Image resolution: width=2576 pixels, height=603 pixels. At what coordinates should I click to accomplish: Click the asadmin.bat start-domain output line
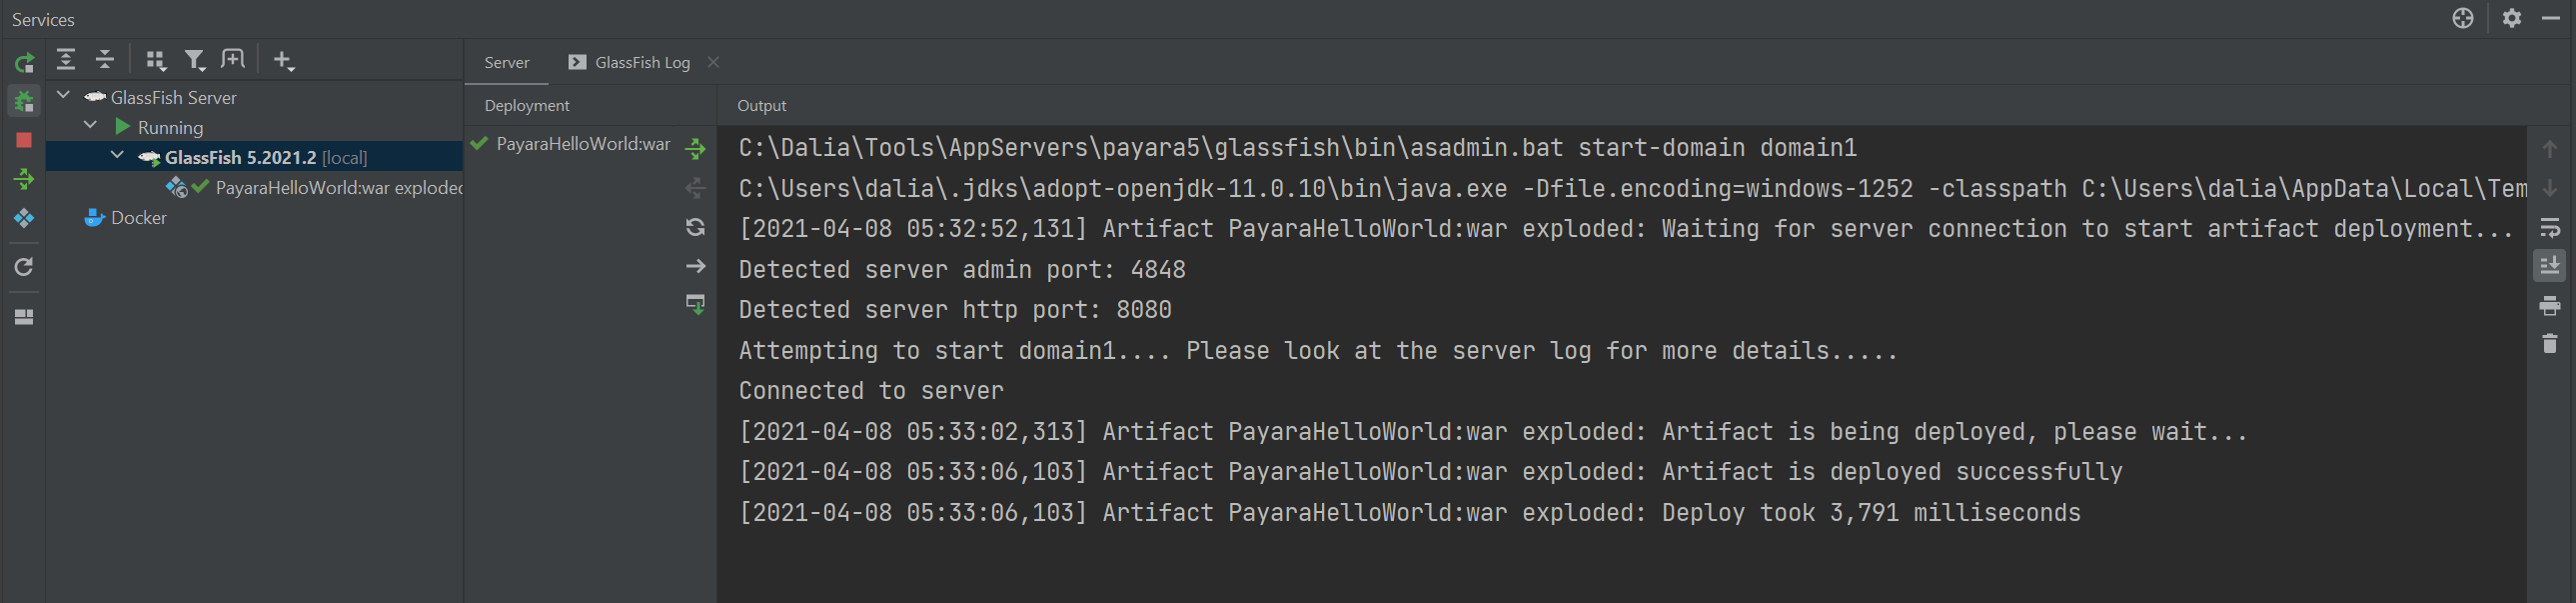point(1297,148)
